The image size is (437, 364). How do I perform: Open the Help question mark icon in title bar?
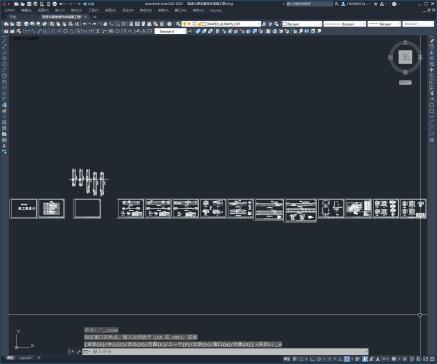coord(394,4)
